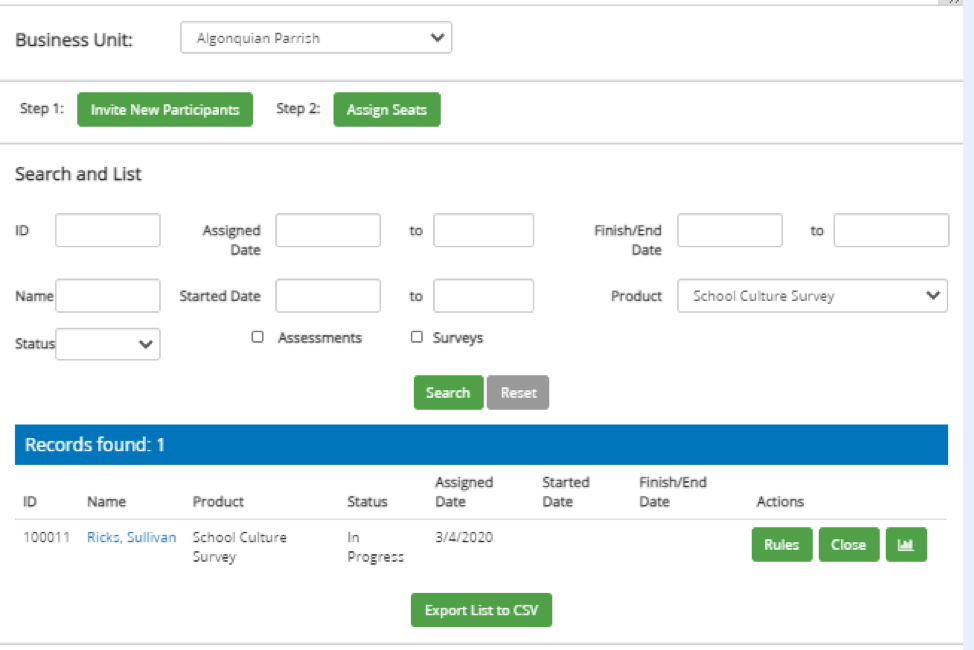Open the Status filter dropdown
Screen dimensions: 974x650
pos(108,344)
